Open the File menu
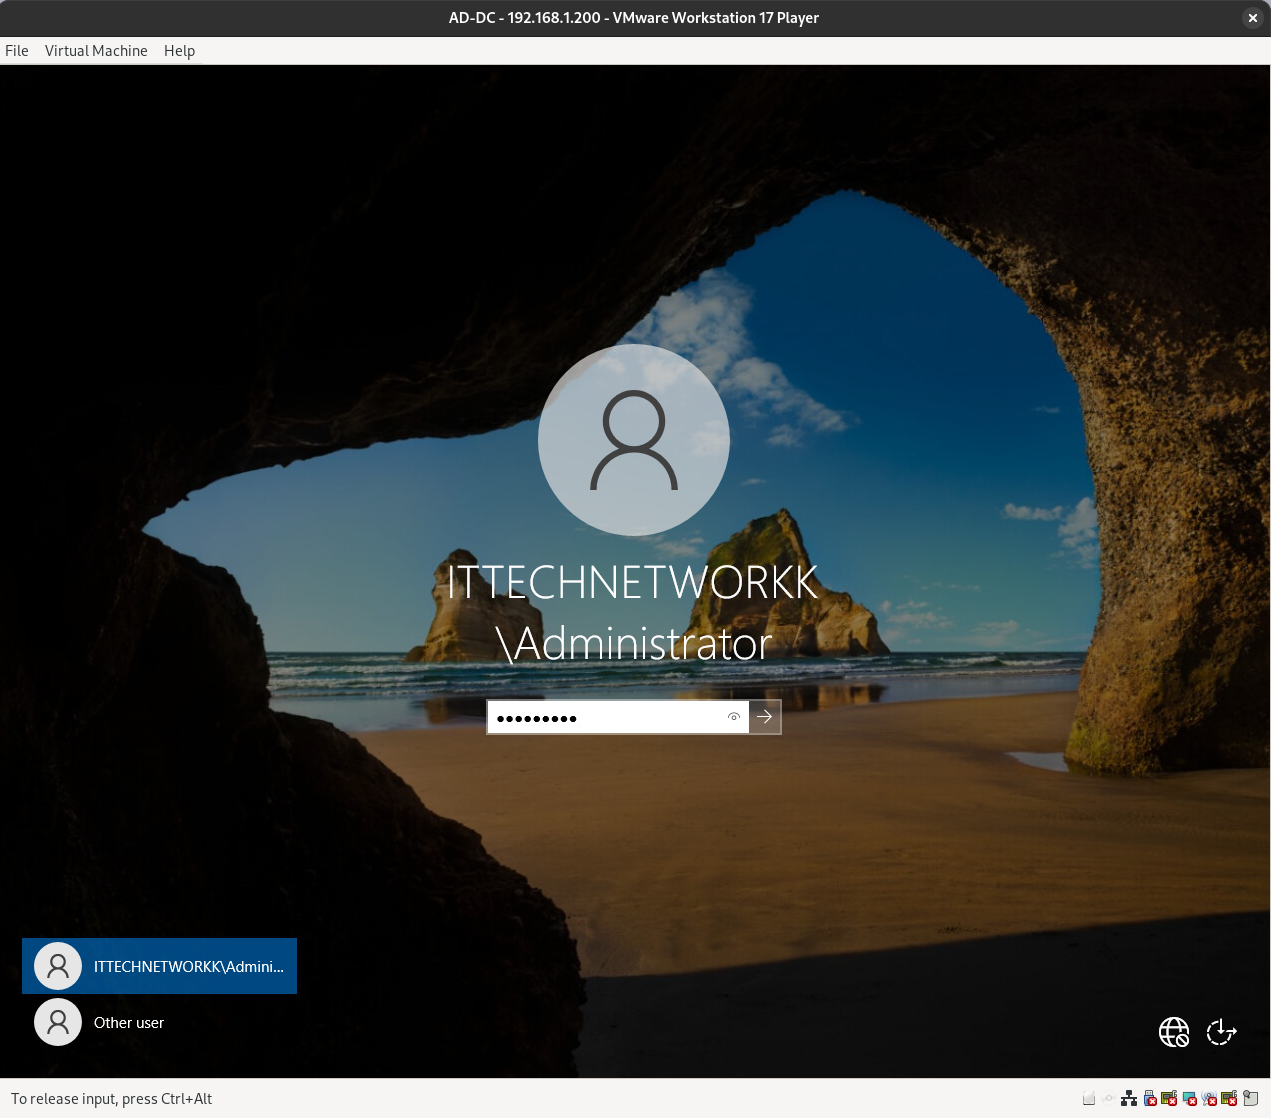Screen dimensions: 1271x1118 click(17, 51)
